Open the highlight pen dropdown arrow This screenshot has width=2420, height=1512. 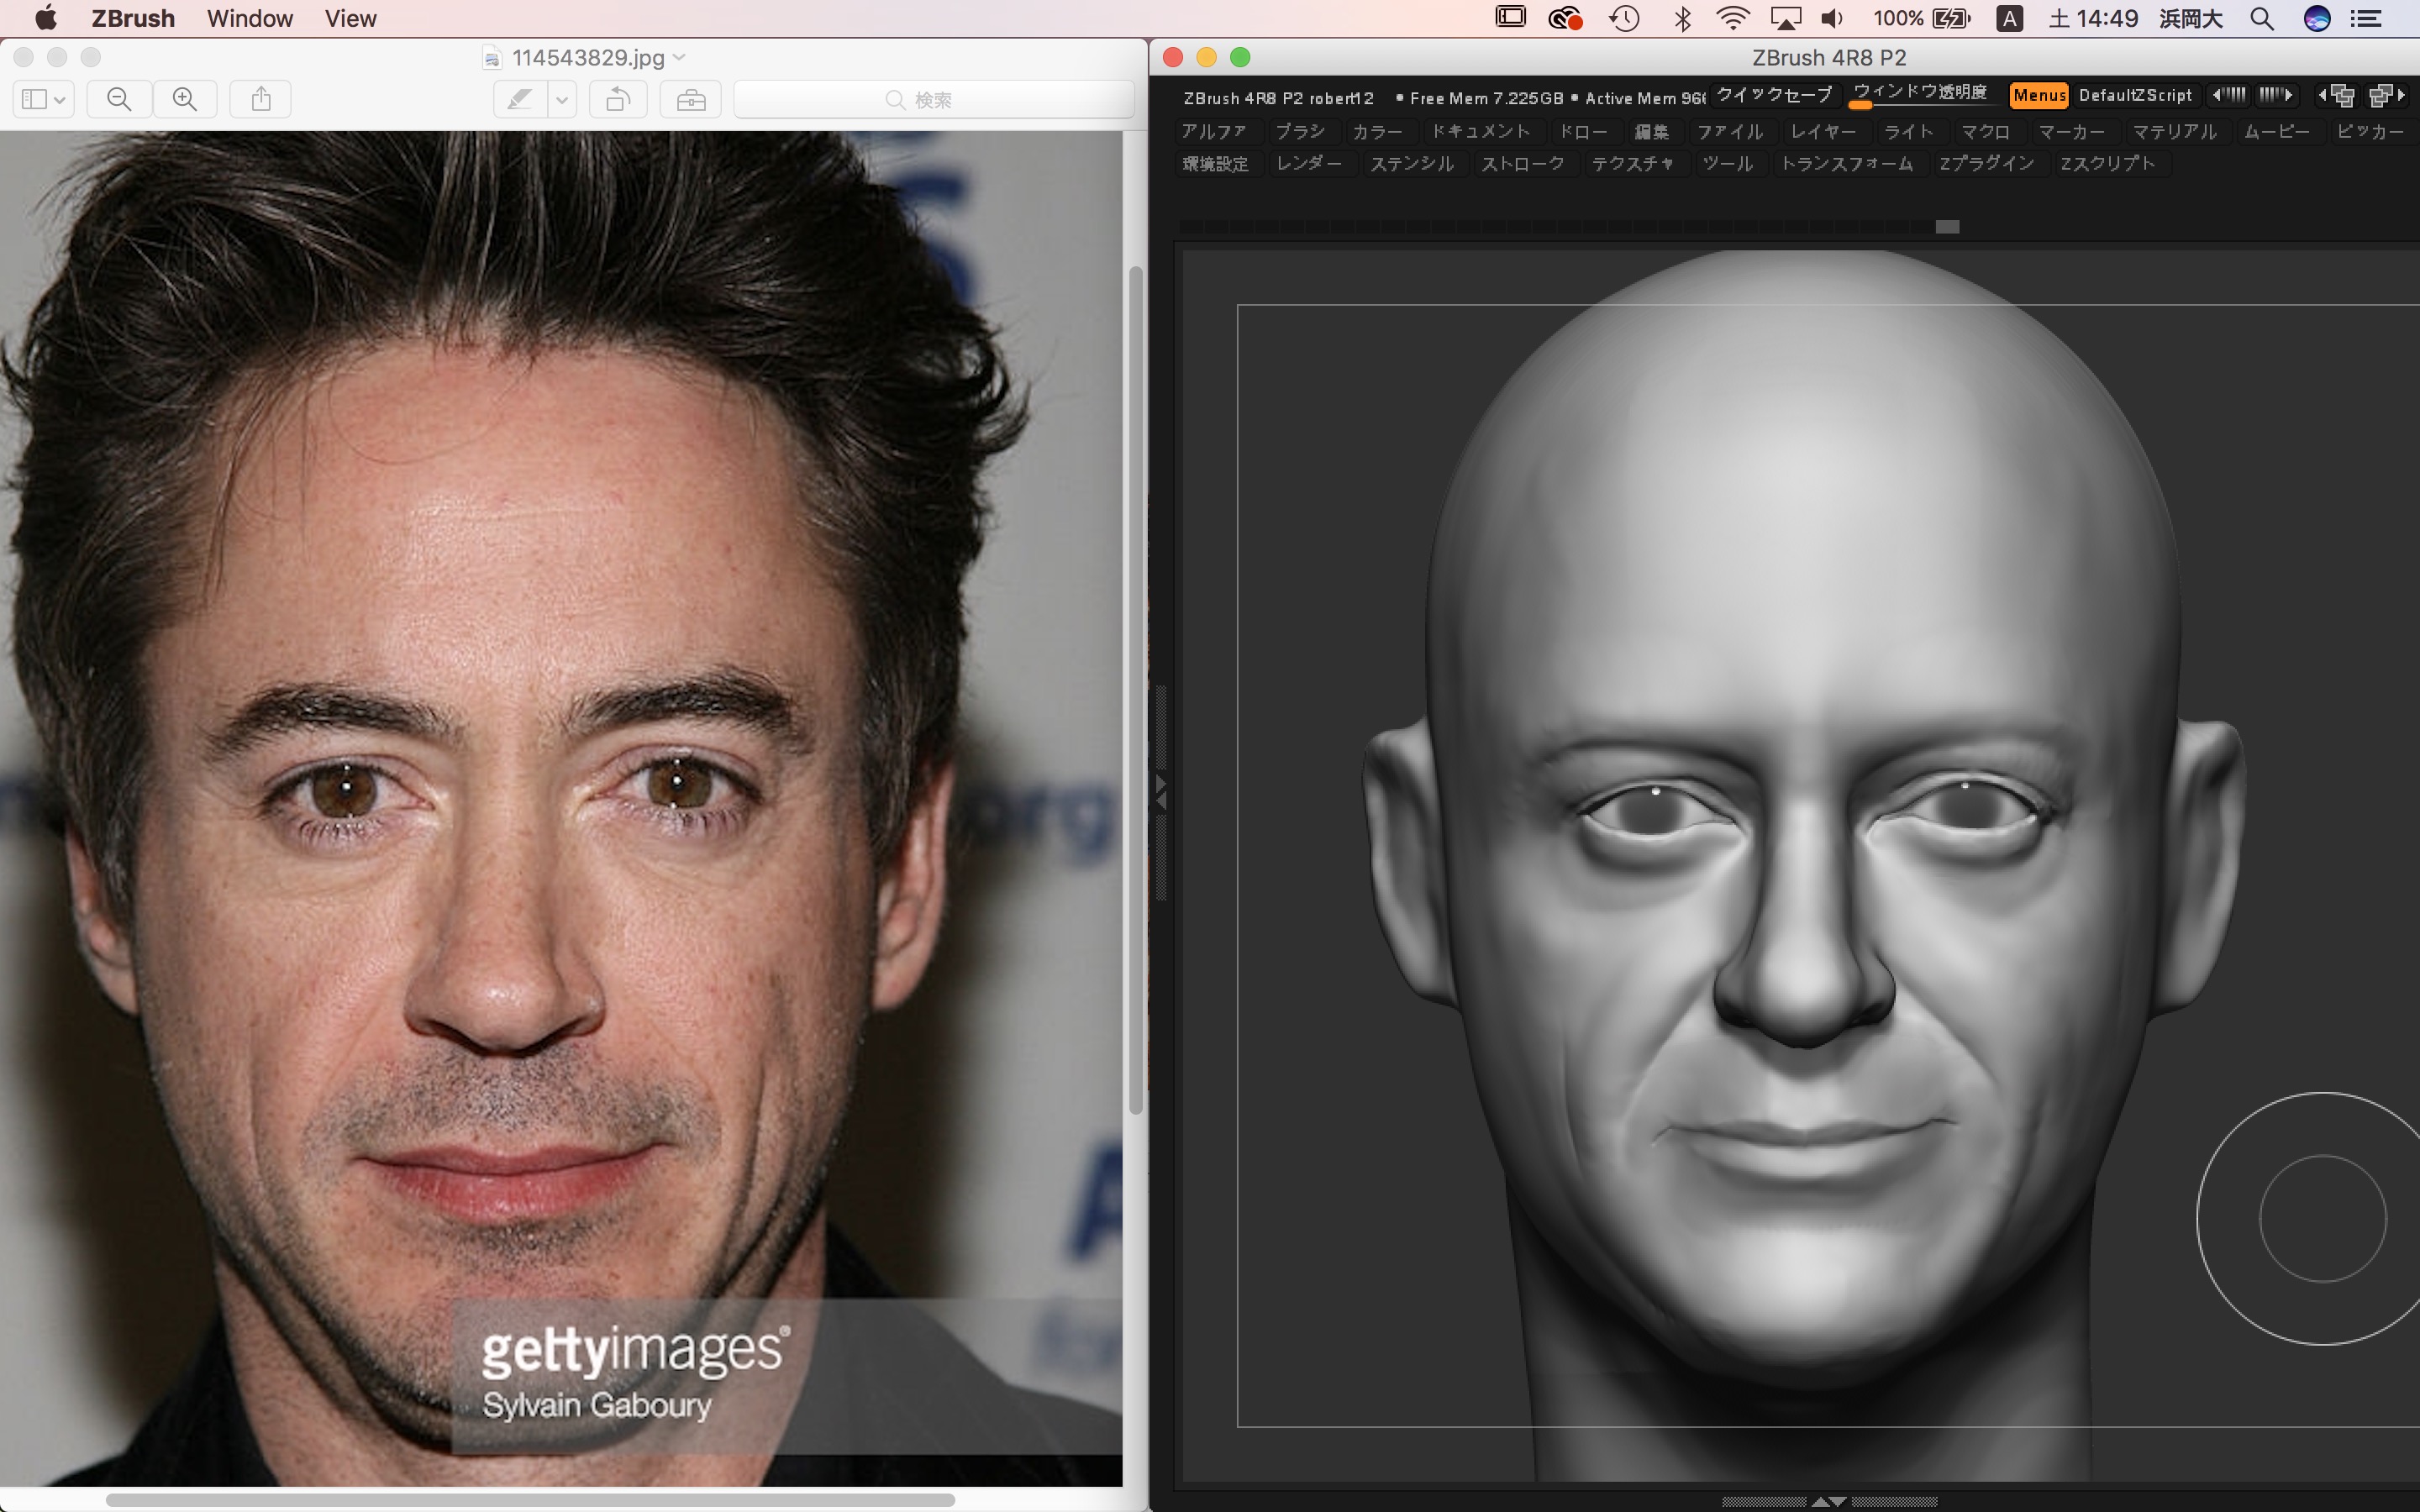[x=562, y=99]
